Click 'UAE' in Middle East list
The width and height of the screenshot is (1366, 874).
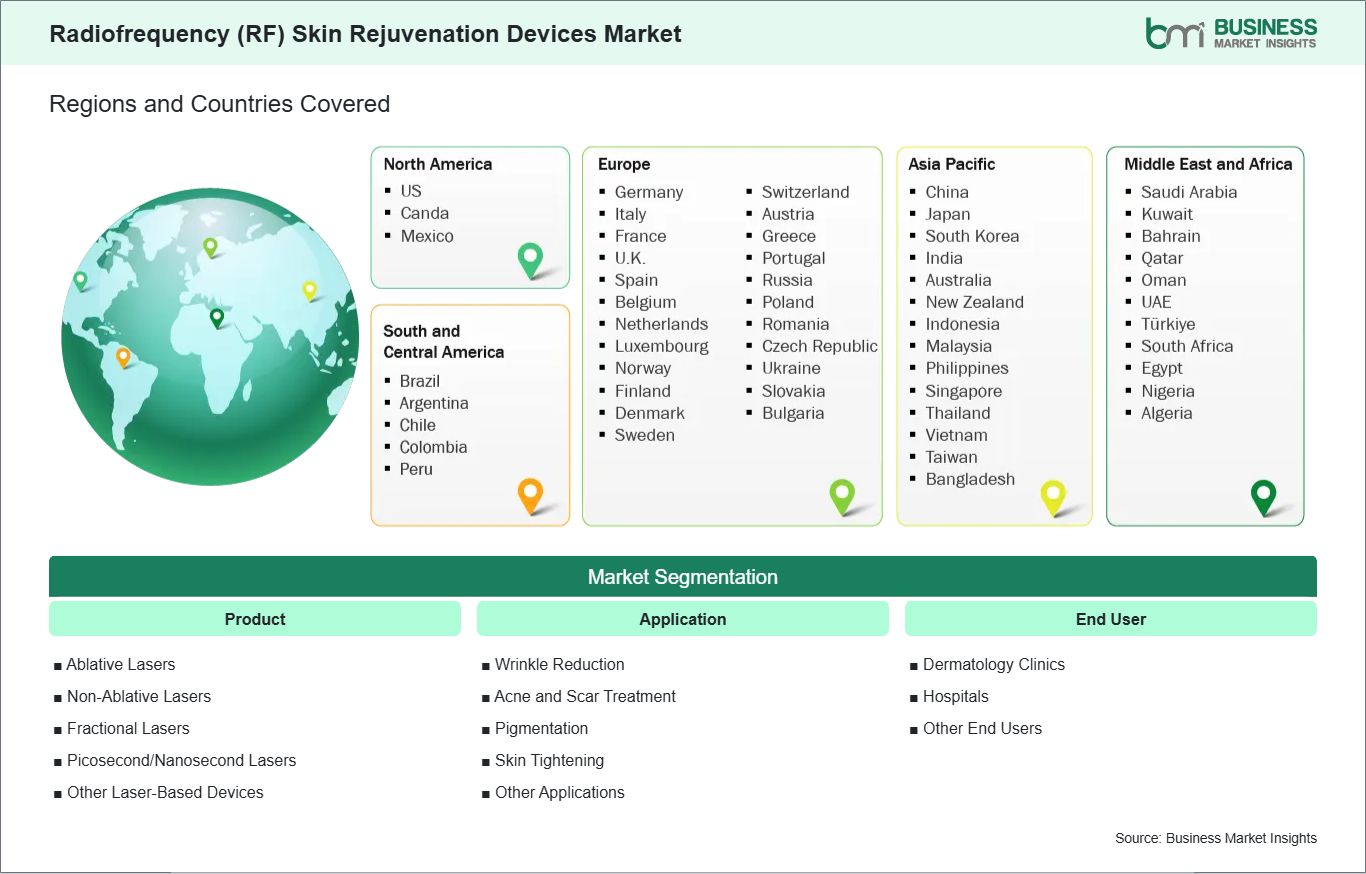coord(1156,302)
